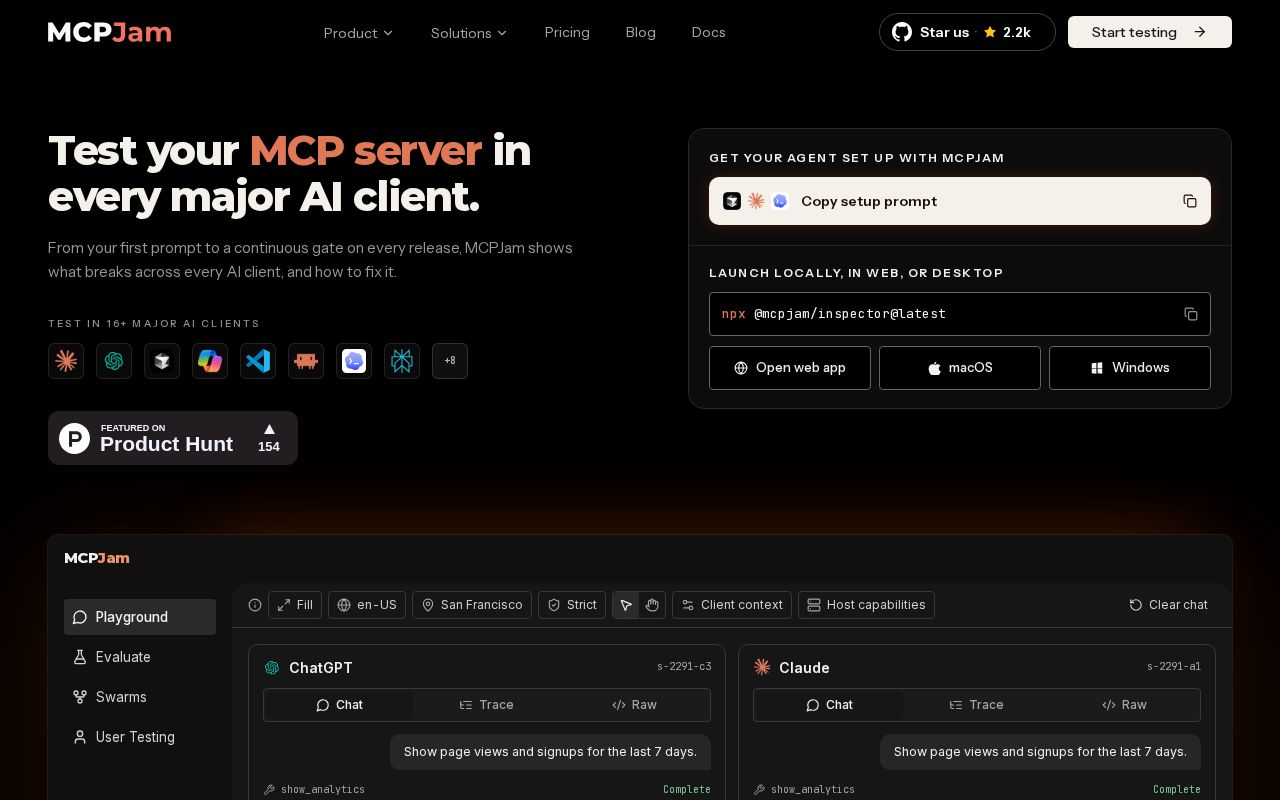Click the npx @mcpjam/inspector@latest command field
The width and height of the screenshot is (1280, 800).
coord(960,314)
